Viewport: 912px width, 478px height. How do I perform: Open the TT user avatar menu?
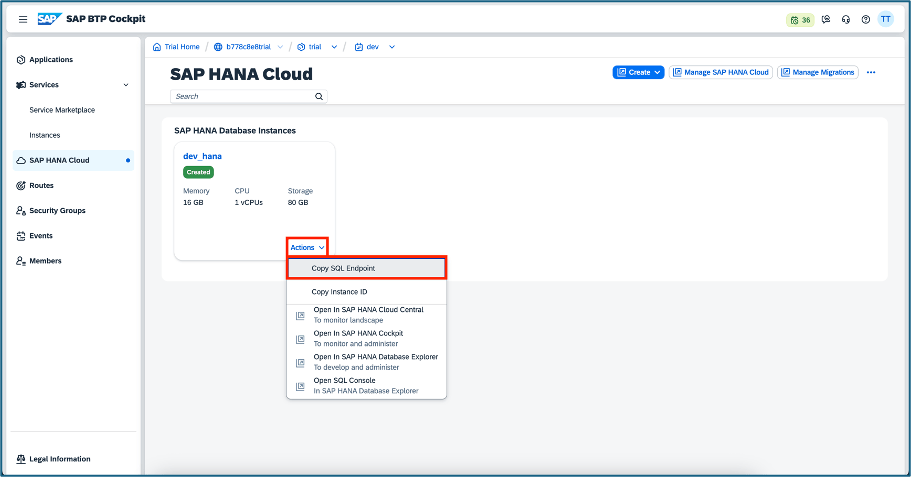point(886,19)
